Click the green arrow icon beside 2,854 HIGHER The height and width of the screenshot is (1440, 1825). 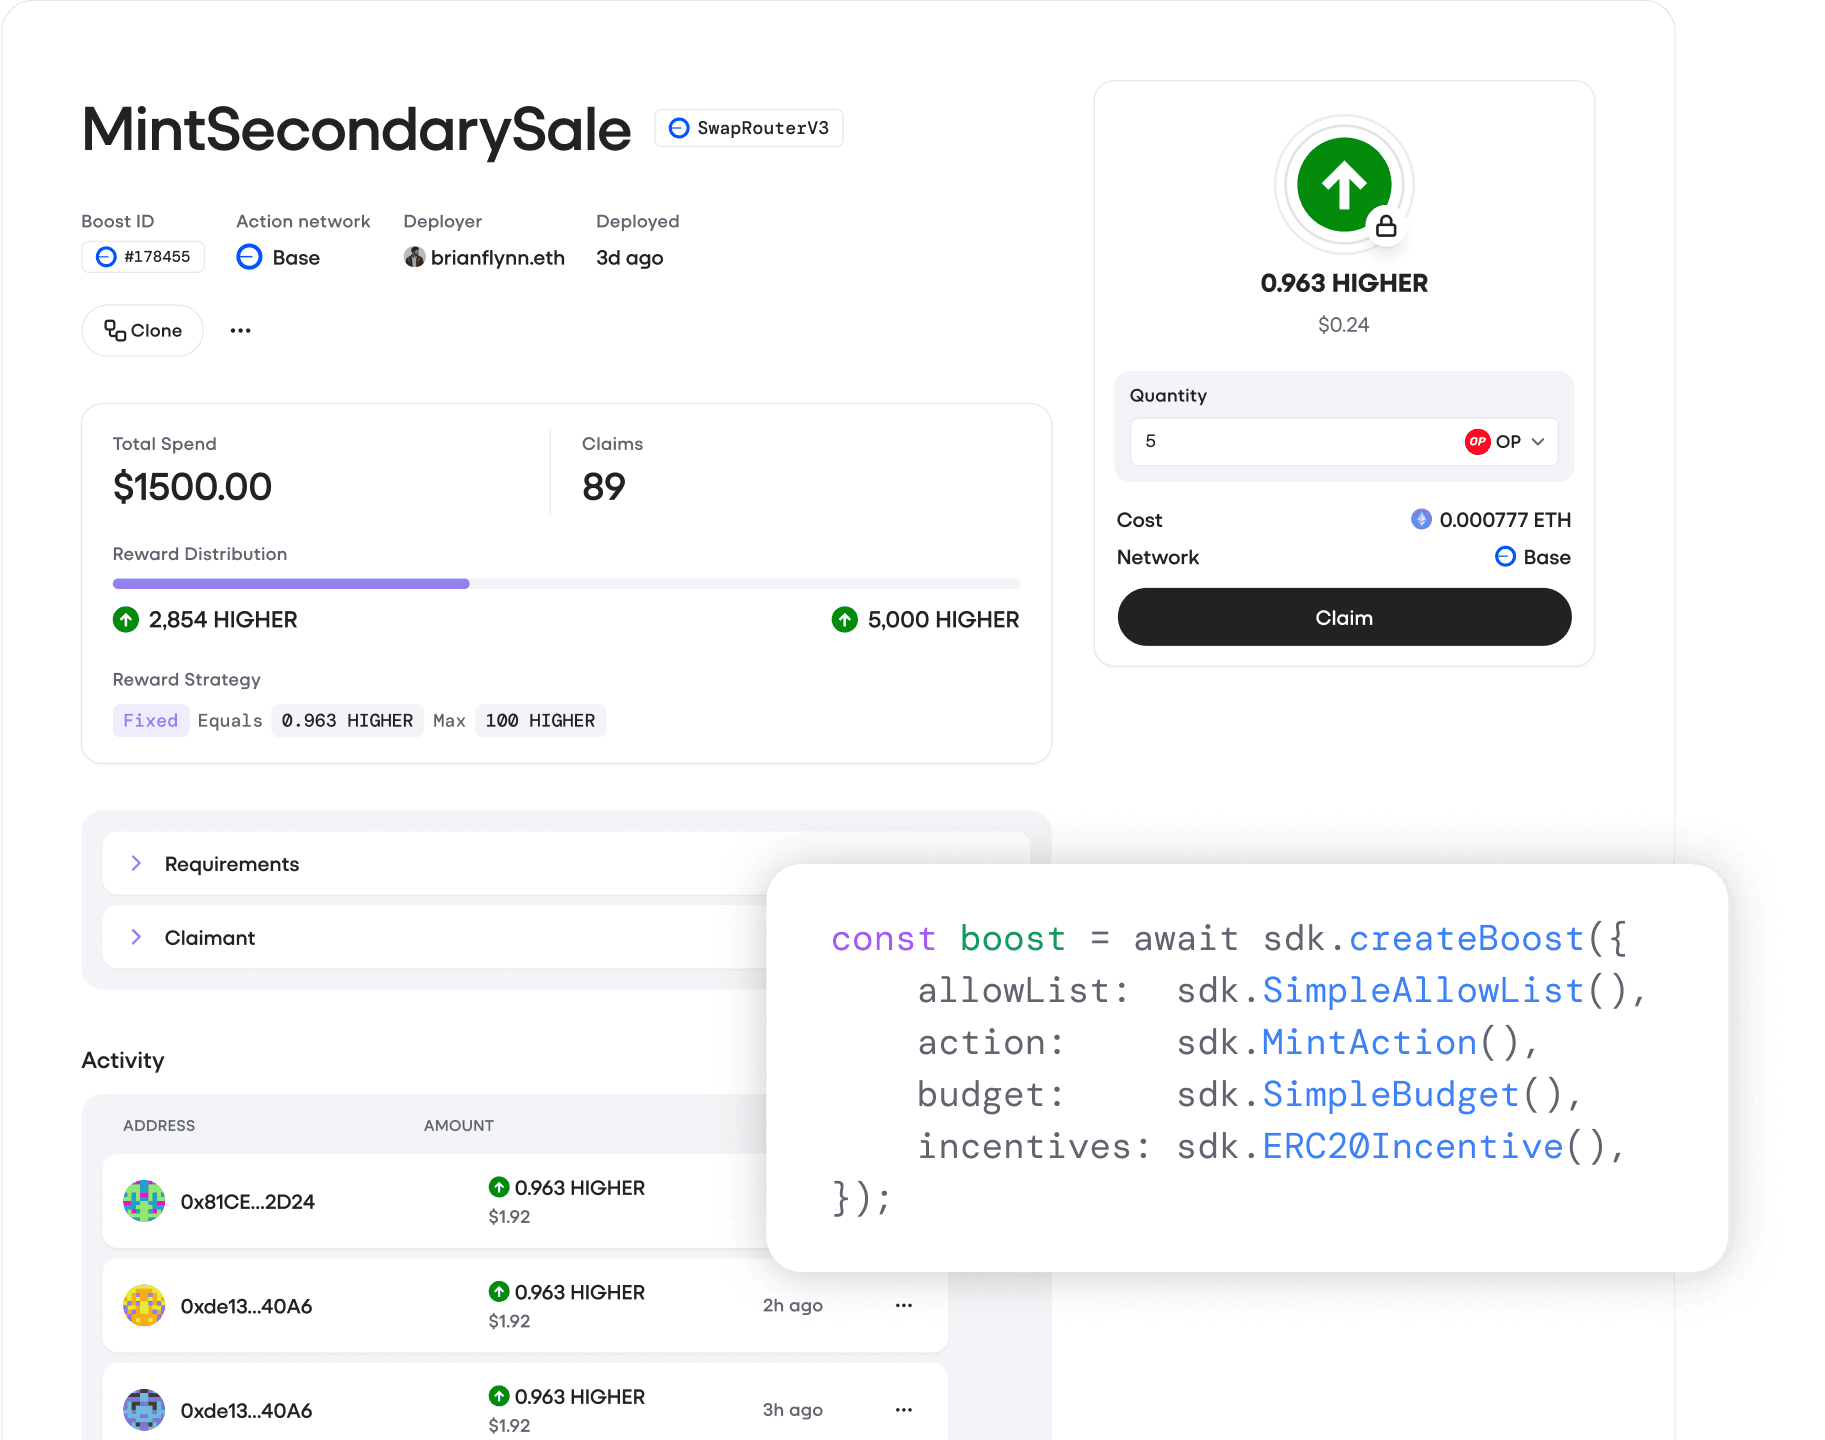(126, 620)
